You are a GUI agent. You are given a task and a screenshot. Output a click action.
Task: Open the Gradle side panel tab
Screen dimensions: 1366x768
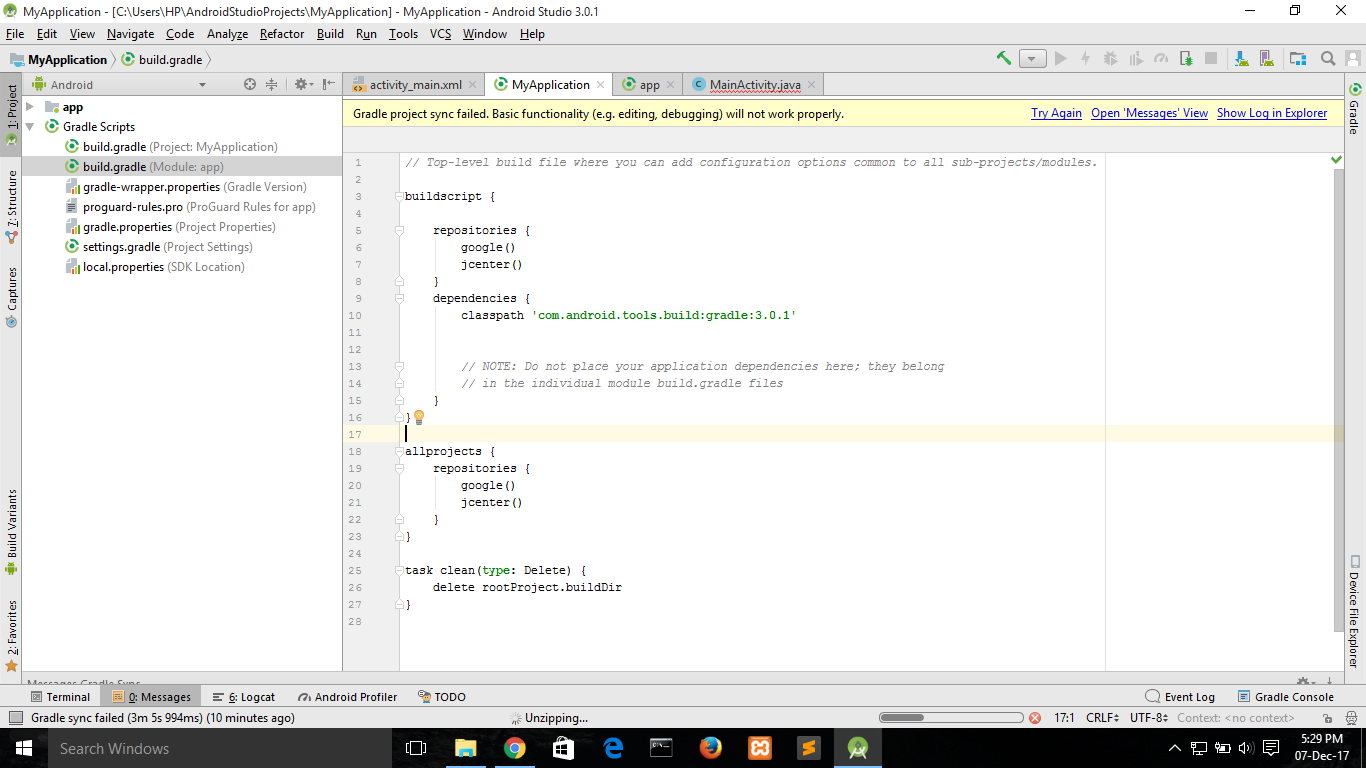click(x=1354, y=109)
